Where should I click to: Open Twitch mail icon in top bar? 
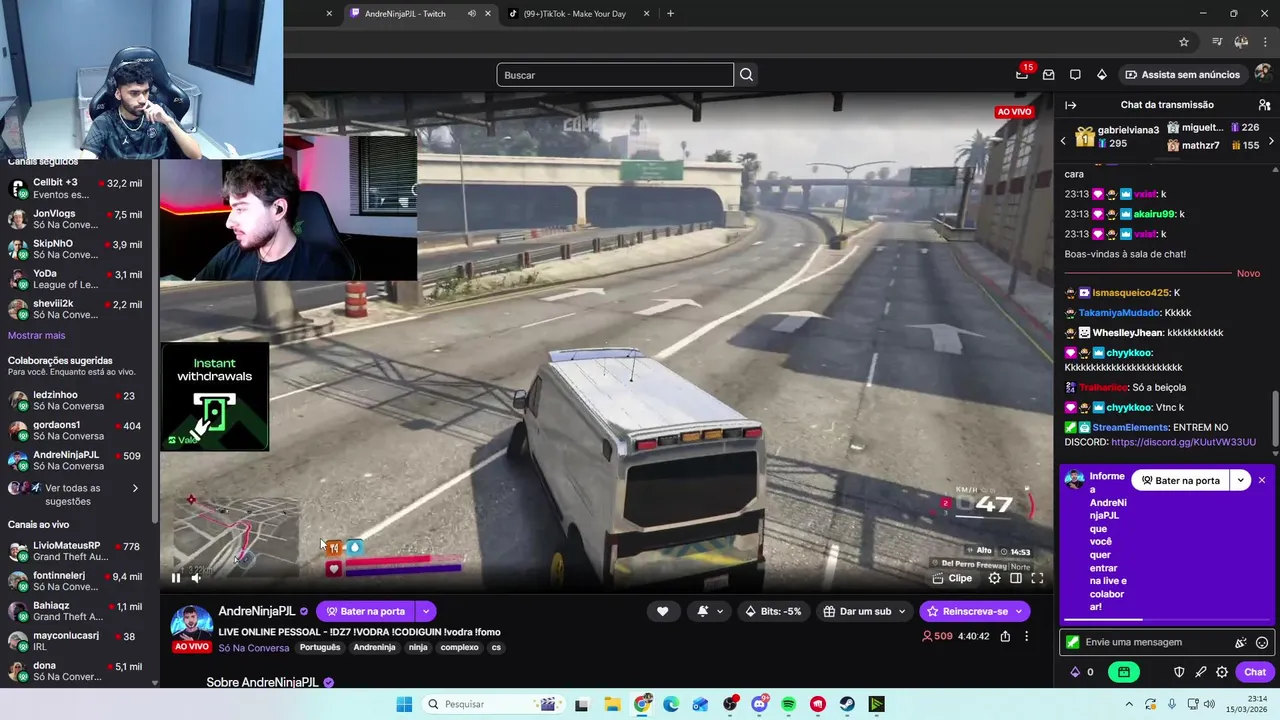1048,75
